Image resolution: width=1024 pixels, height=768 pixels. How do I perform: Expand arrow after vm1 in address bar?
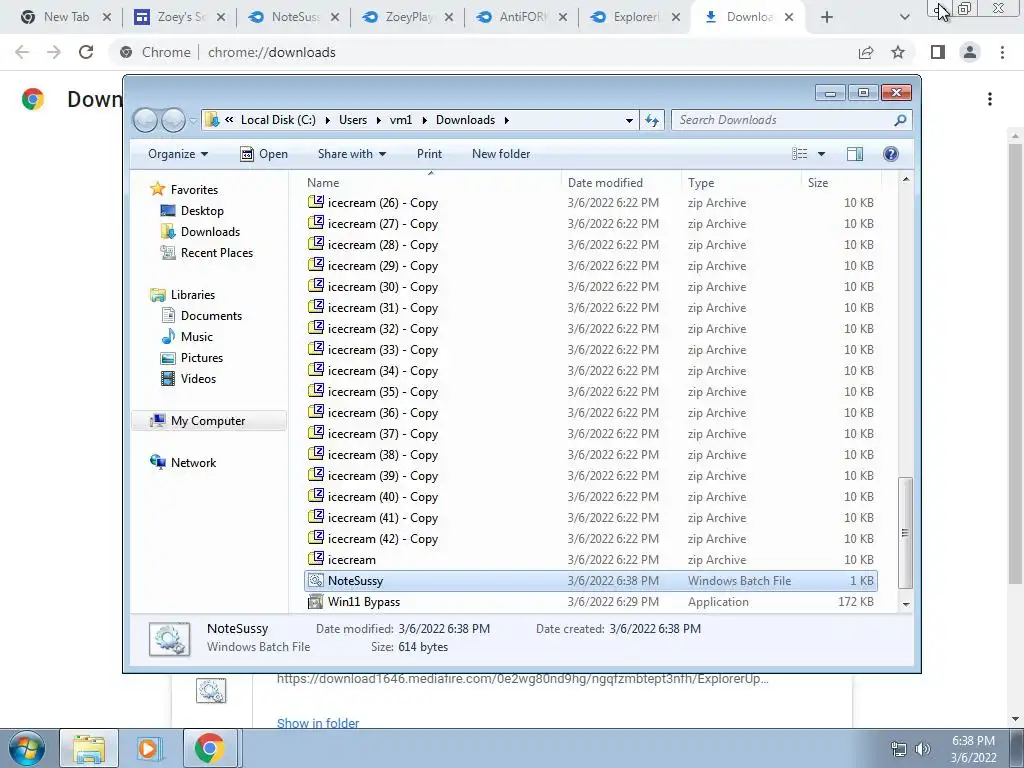click(x=424, y=120)
